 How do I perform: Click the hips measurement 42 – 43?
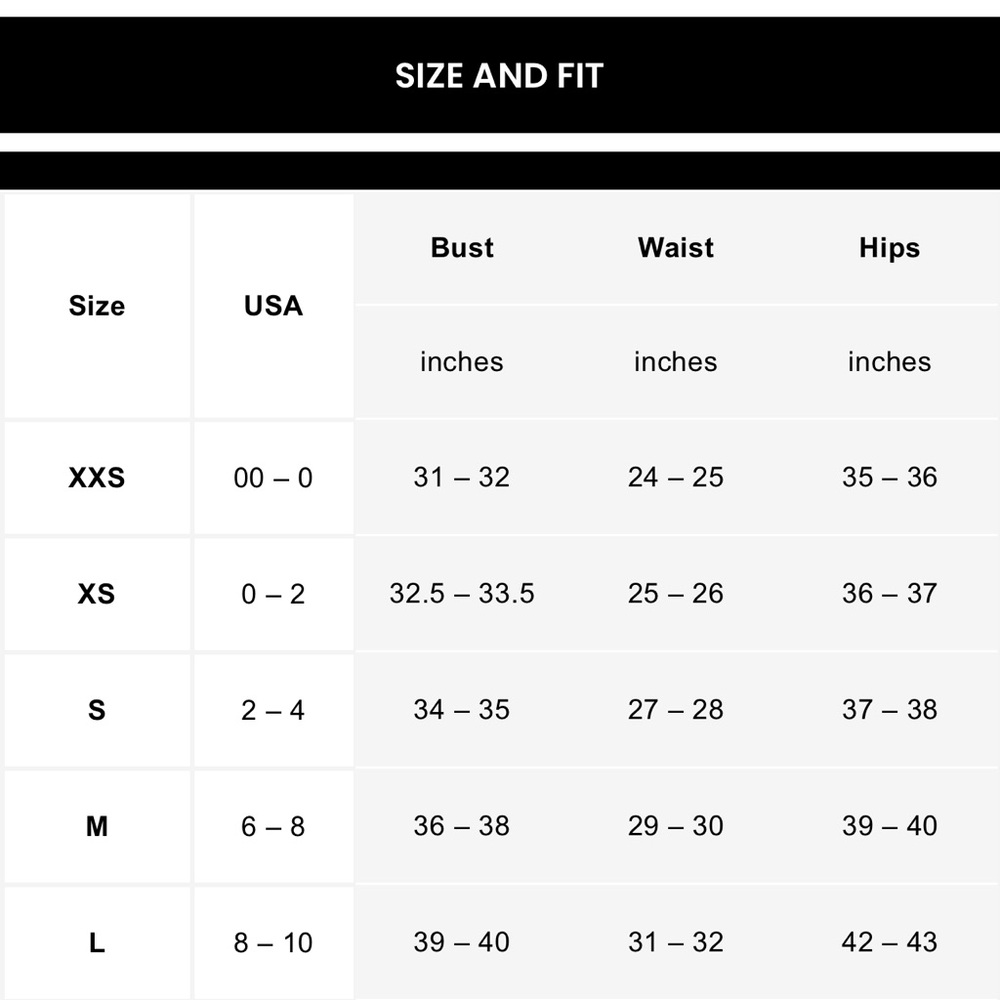tap(889, 942)
